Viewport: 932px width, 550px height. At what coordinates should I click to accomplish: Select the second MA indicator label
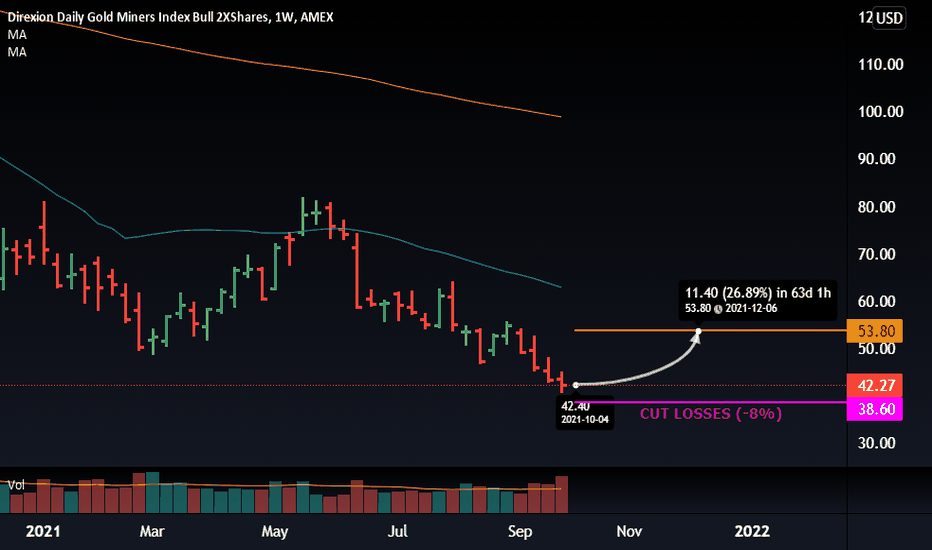(x=17, y=52)
